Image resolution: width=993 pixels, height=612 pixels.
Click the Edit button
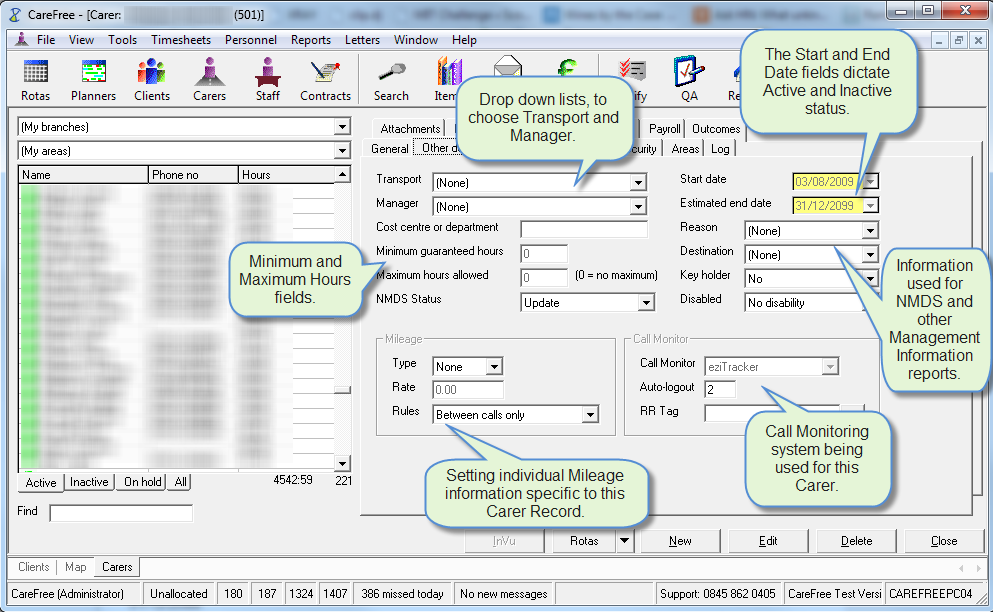[767, 541]
